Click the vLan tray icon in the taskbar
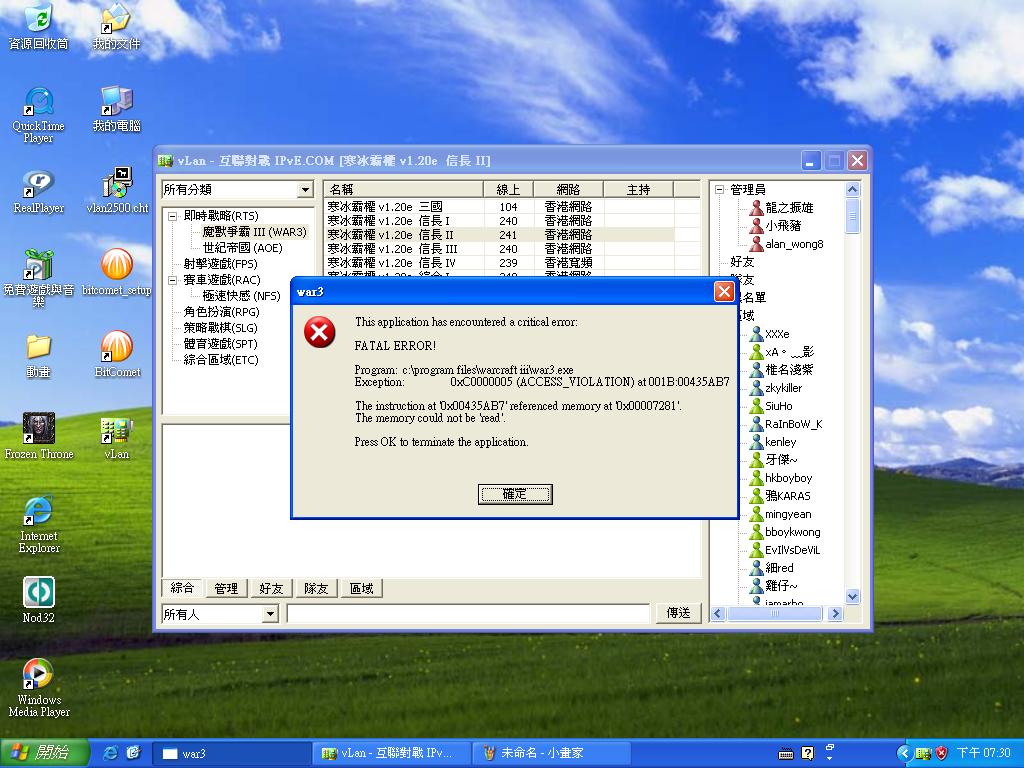1024x768 pixels. [923, 754]
